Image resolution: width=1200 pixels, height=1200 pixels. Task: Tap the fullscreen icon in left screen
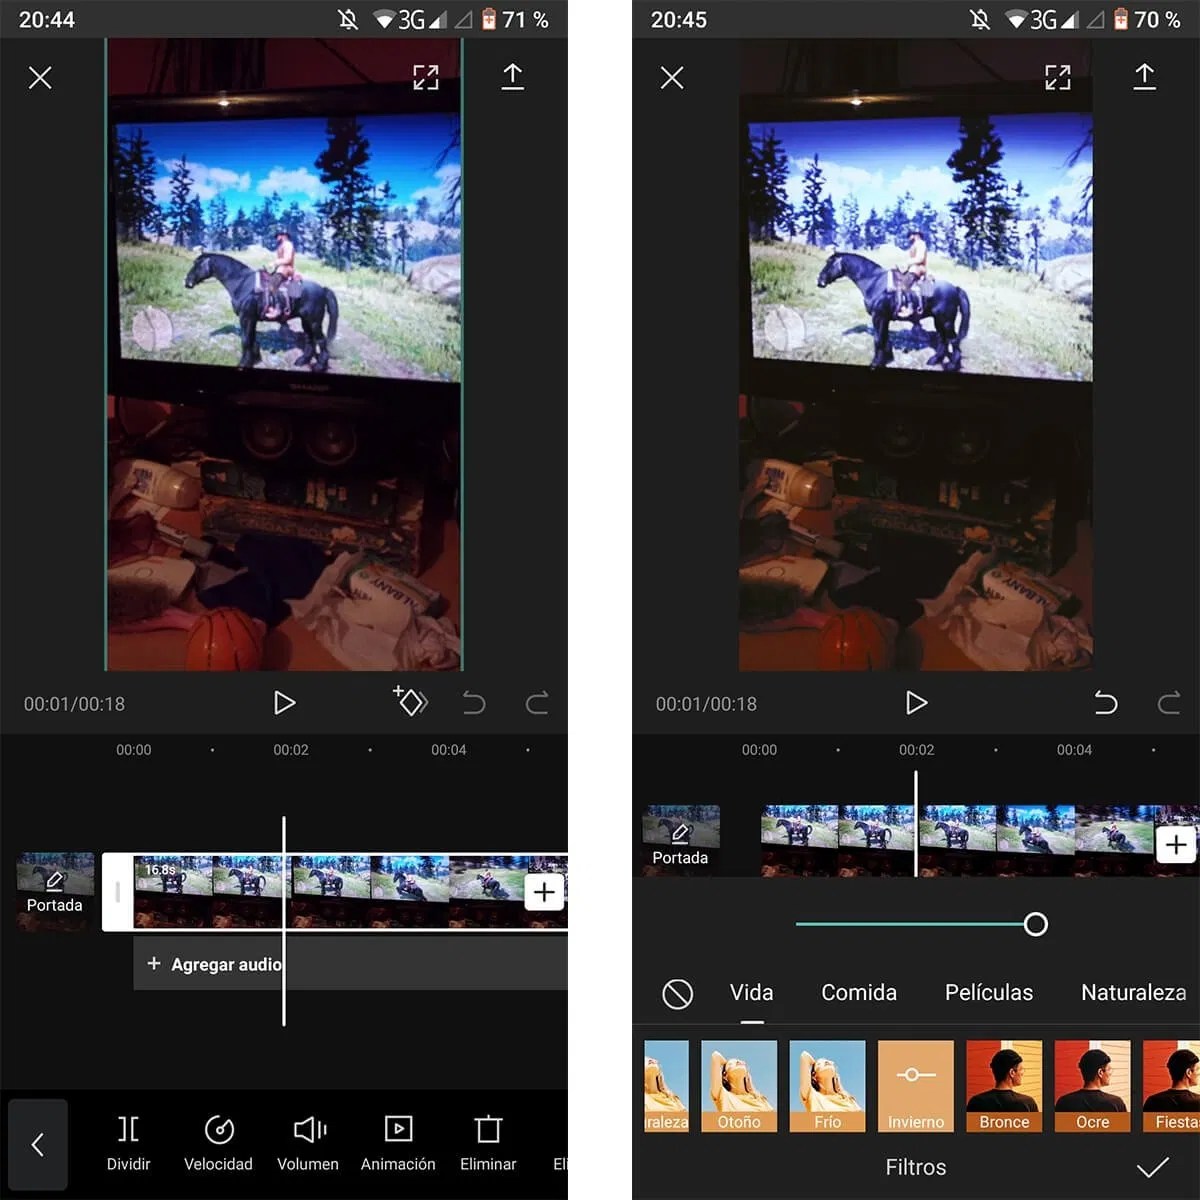pyautogui.click(x=426, y=78)
